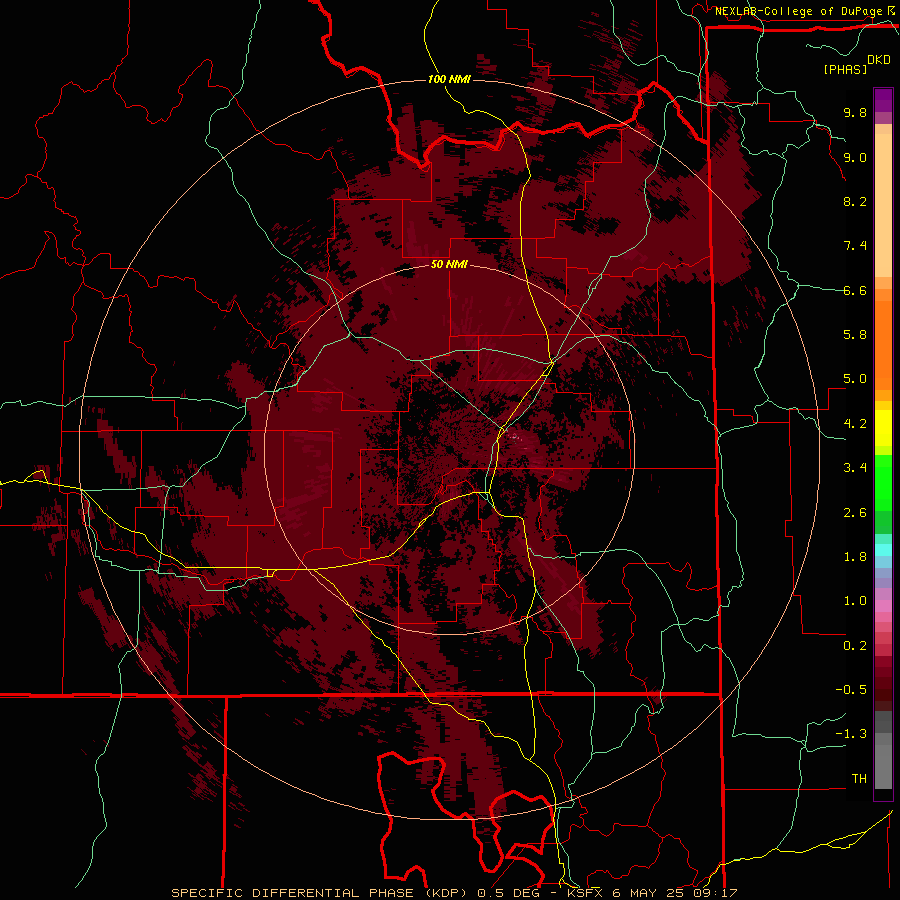Click the cyan band of the color scale
The image size is (900, 900).
(x=883, y=550)
